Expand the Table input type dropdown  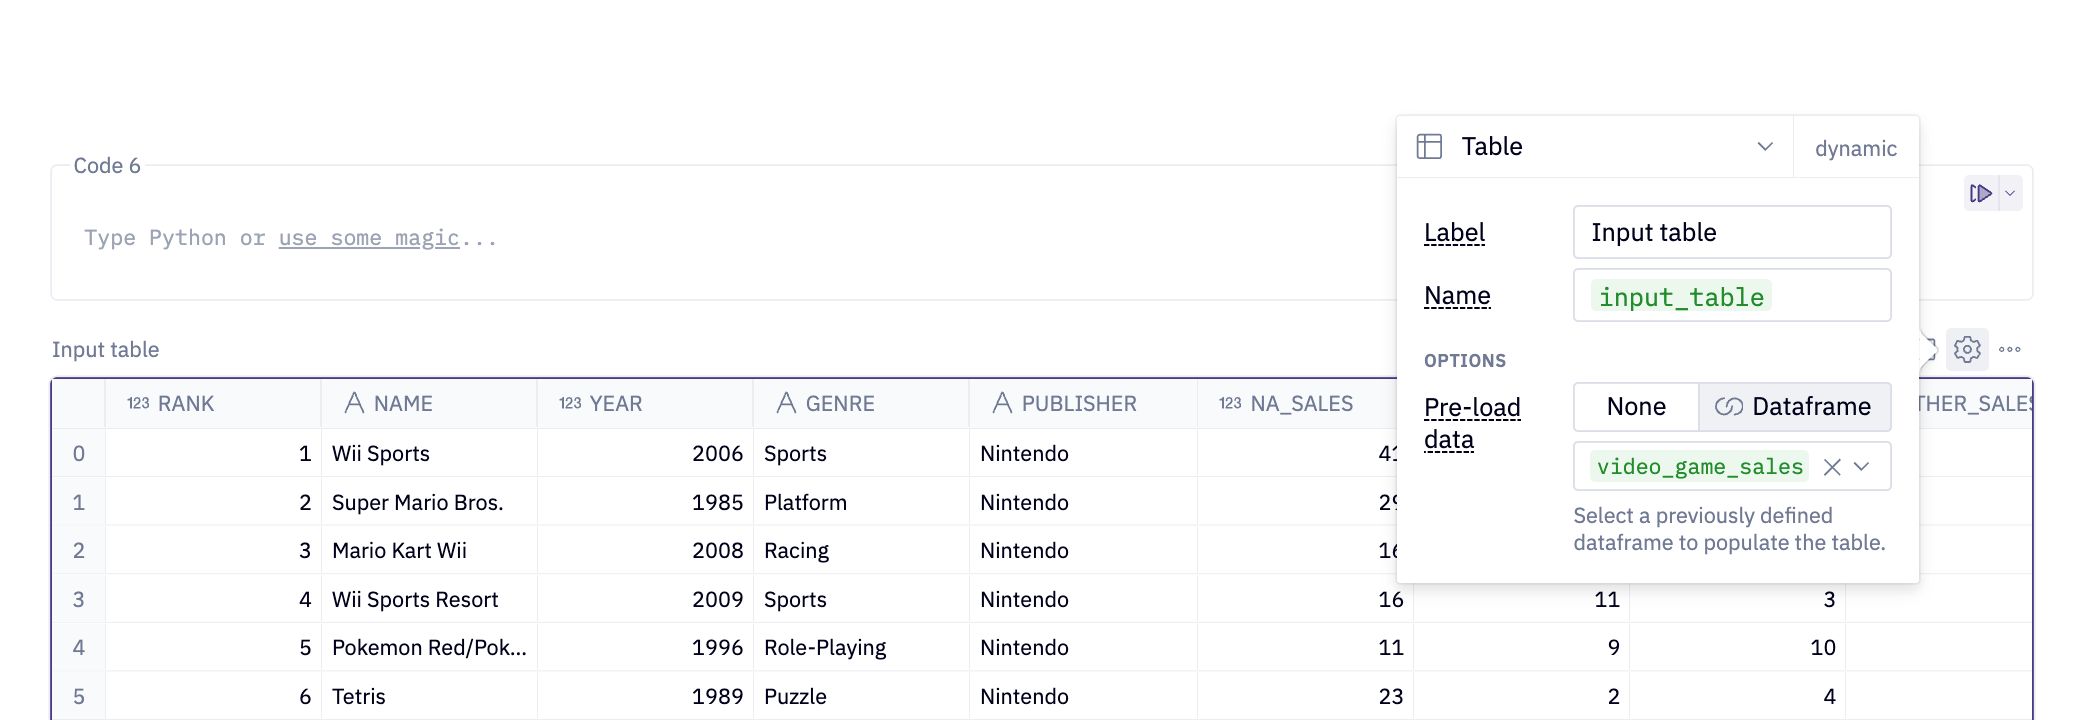1765,147
